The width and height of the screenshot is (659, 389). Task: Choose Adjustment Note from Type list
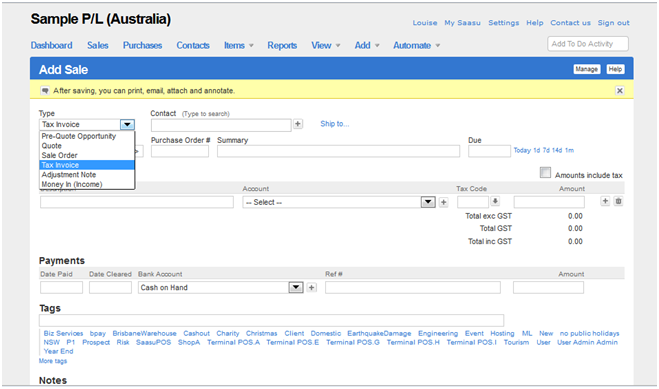click(x=69, y=175)
